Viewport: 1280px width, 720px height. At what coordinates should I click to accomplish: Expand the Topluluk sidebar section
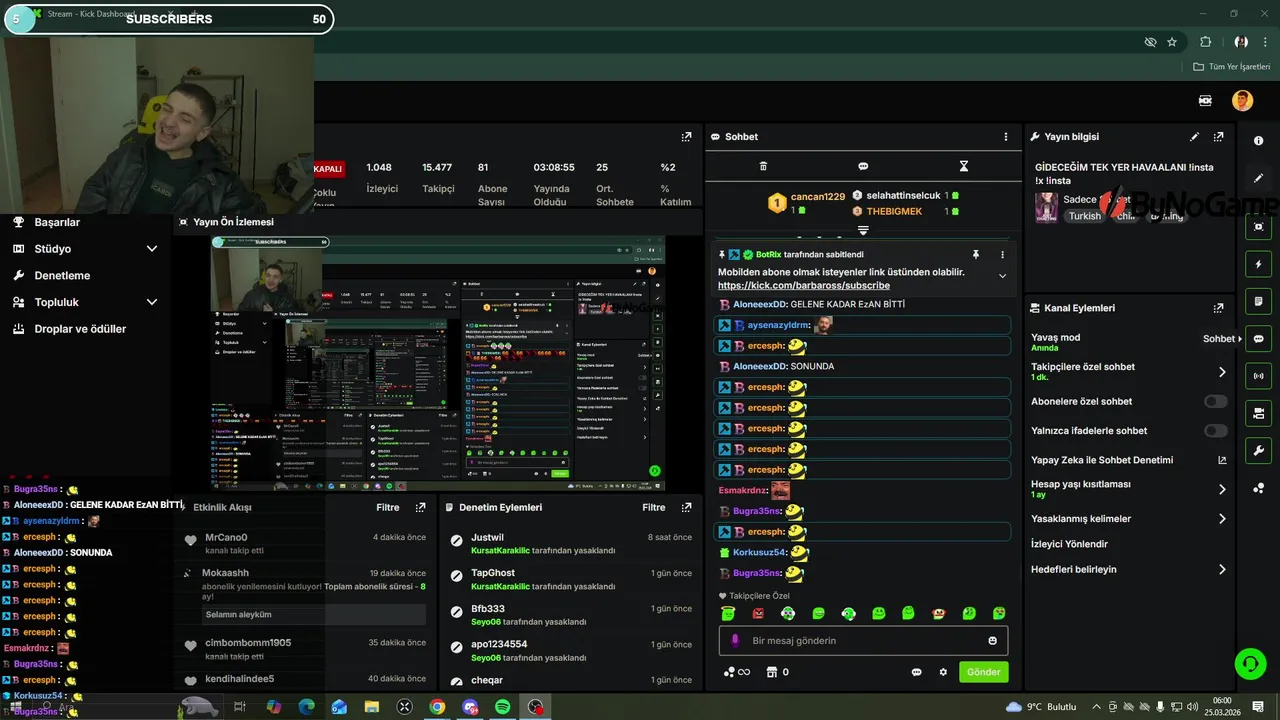[152, 302]
